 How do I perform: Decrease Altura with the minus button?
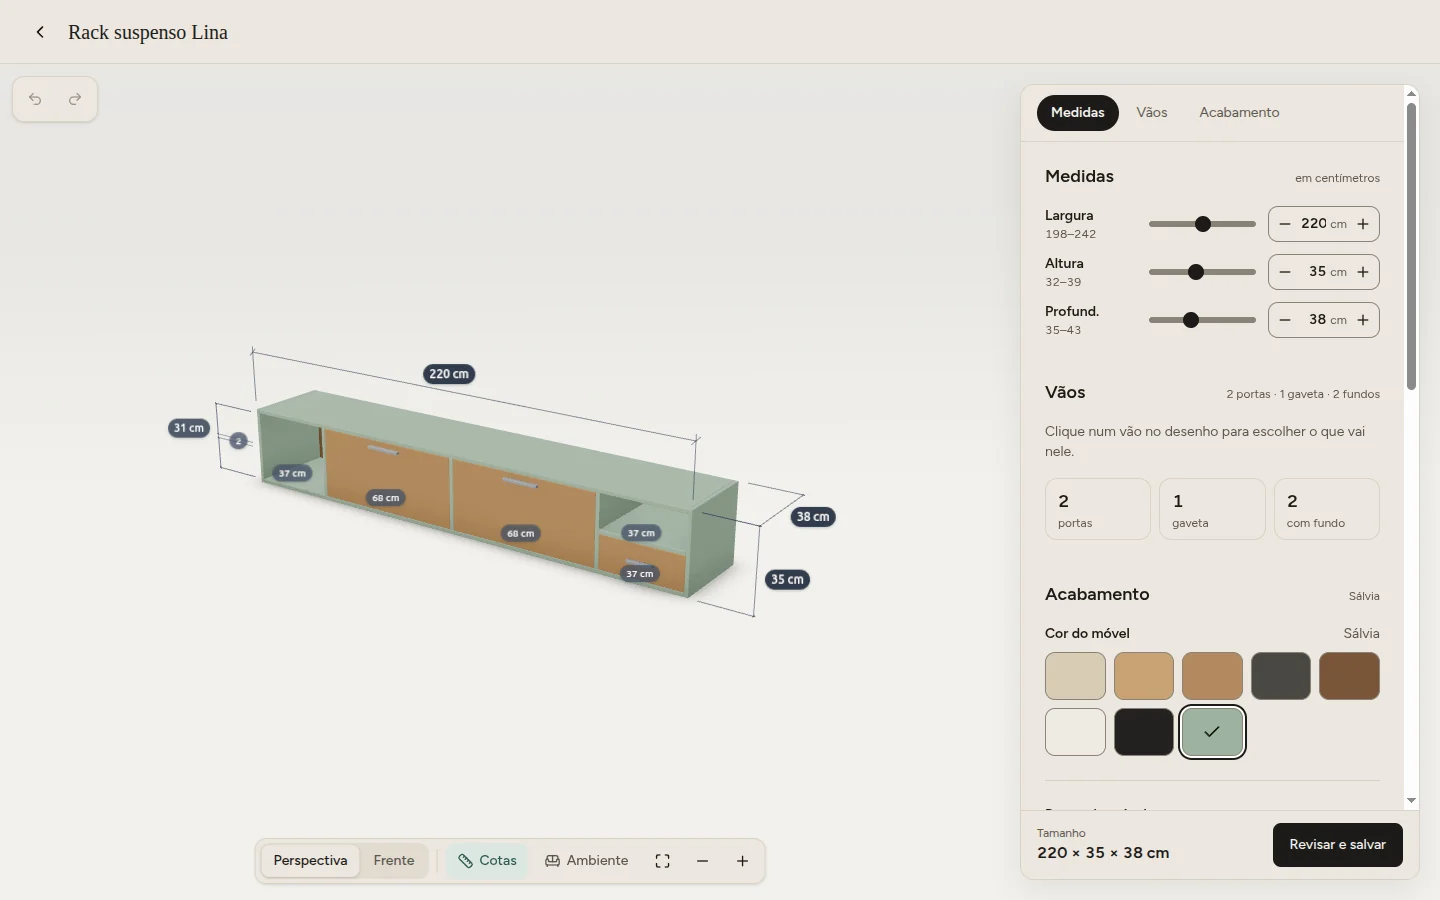[x=1285, y=272]
